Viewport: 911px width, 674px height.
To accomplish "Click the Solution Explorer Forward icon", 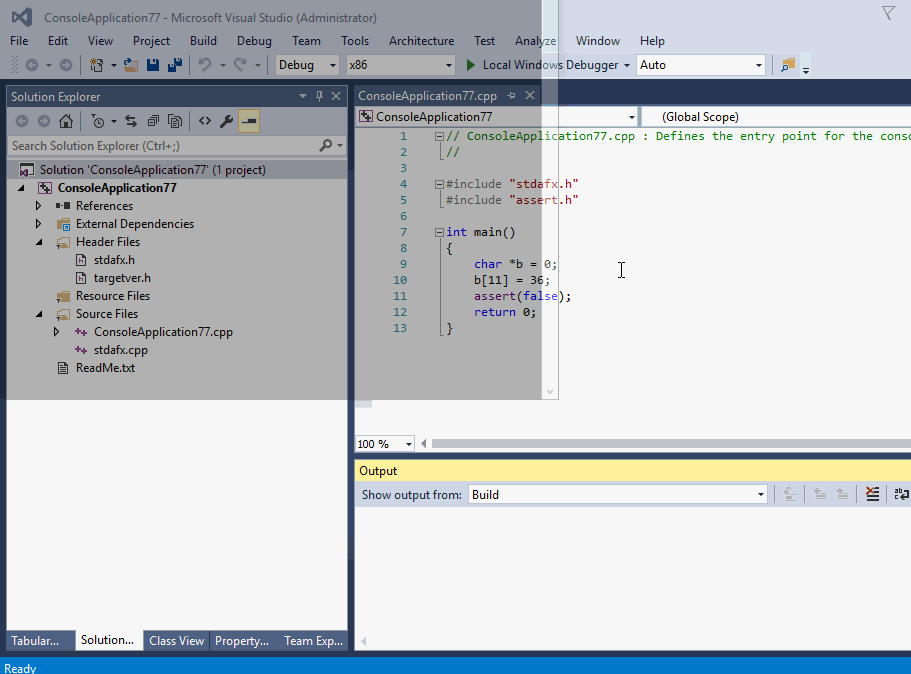I will point(44,121).
